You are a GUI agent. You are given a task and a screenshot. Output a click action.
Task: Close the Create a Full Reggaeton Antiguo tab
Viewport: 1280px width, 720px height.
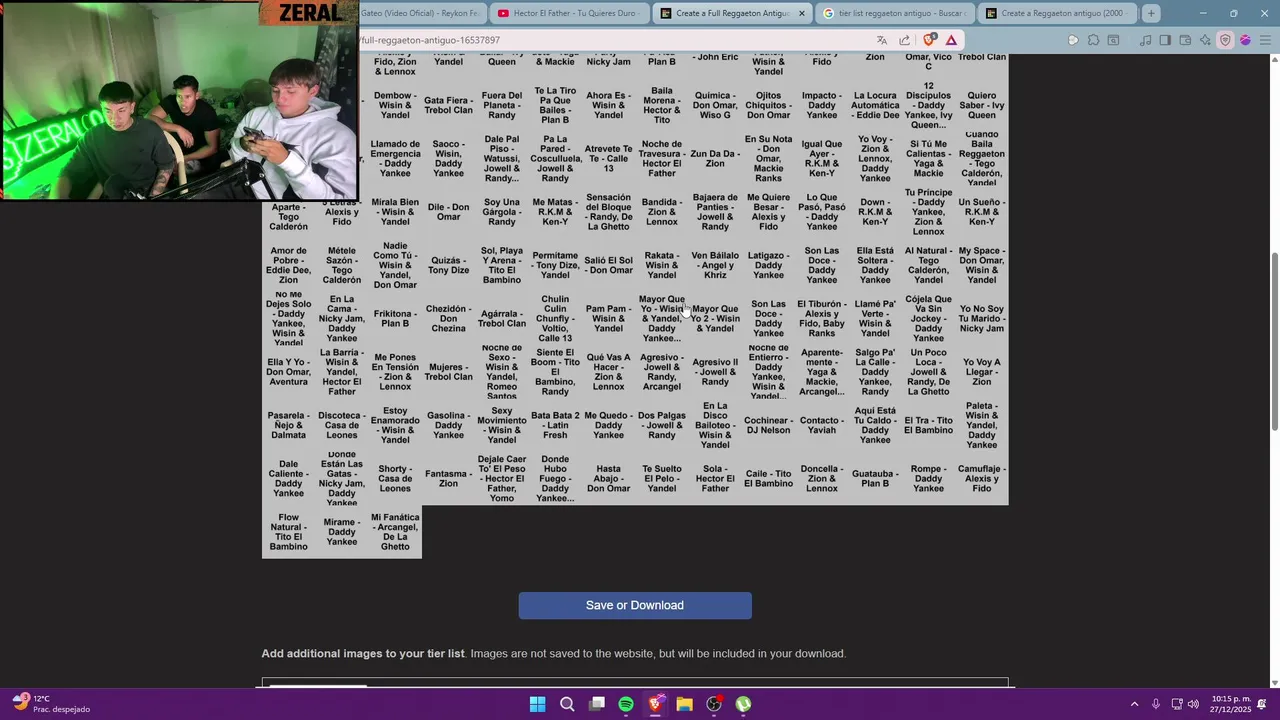pos(801,13)
